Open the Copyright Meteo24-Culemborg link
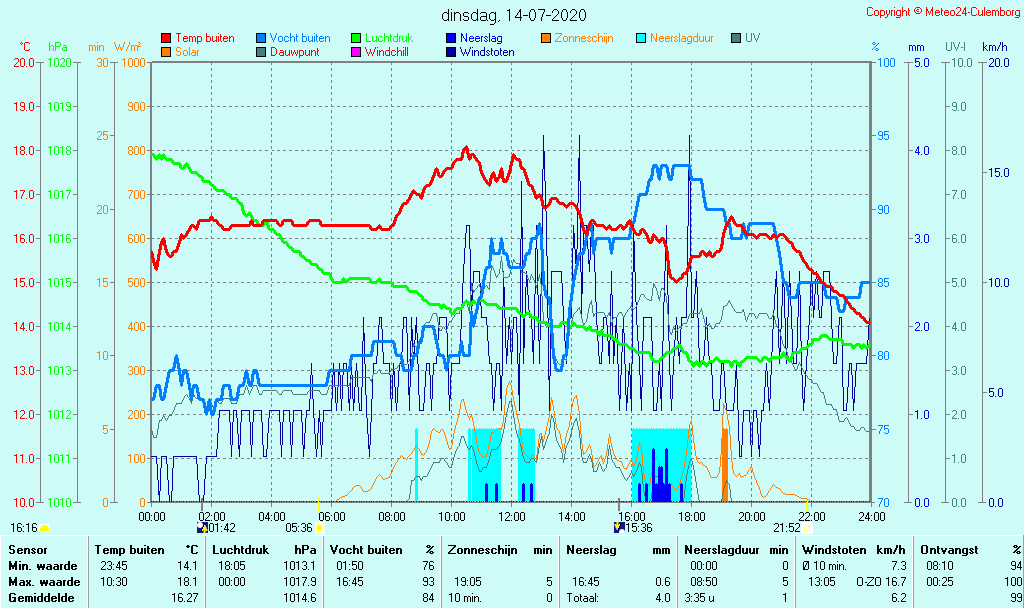Screen dimensions: 1026x608 [x=943, y=12]
